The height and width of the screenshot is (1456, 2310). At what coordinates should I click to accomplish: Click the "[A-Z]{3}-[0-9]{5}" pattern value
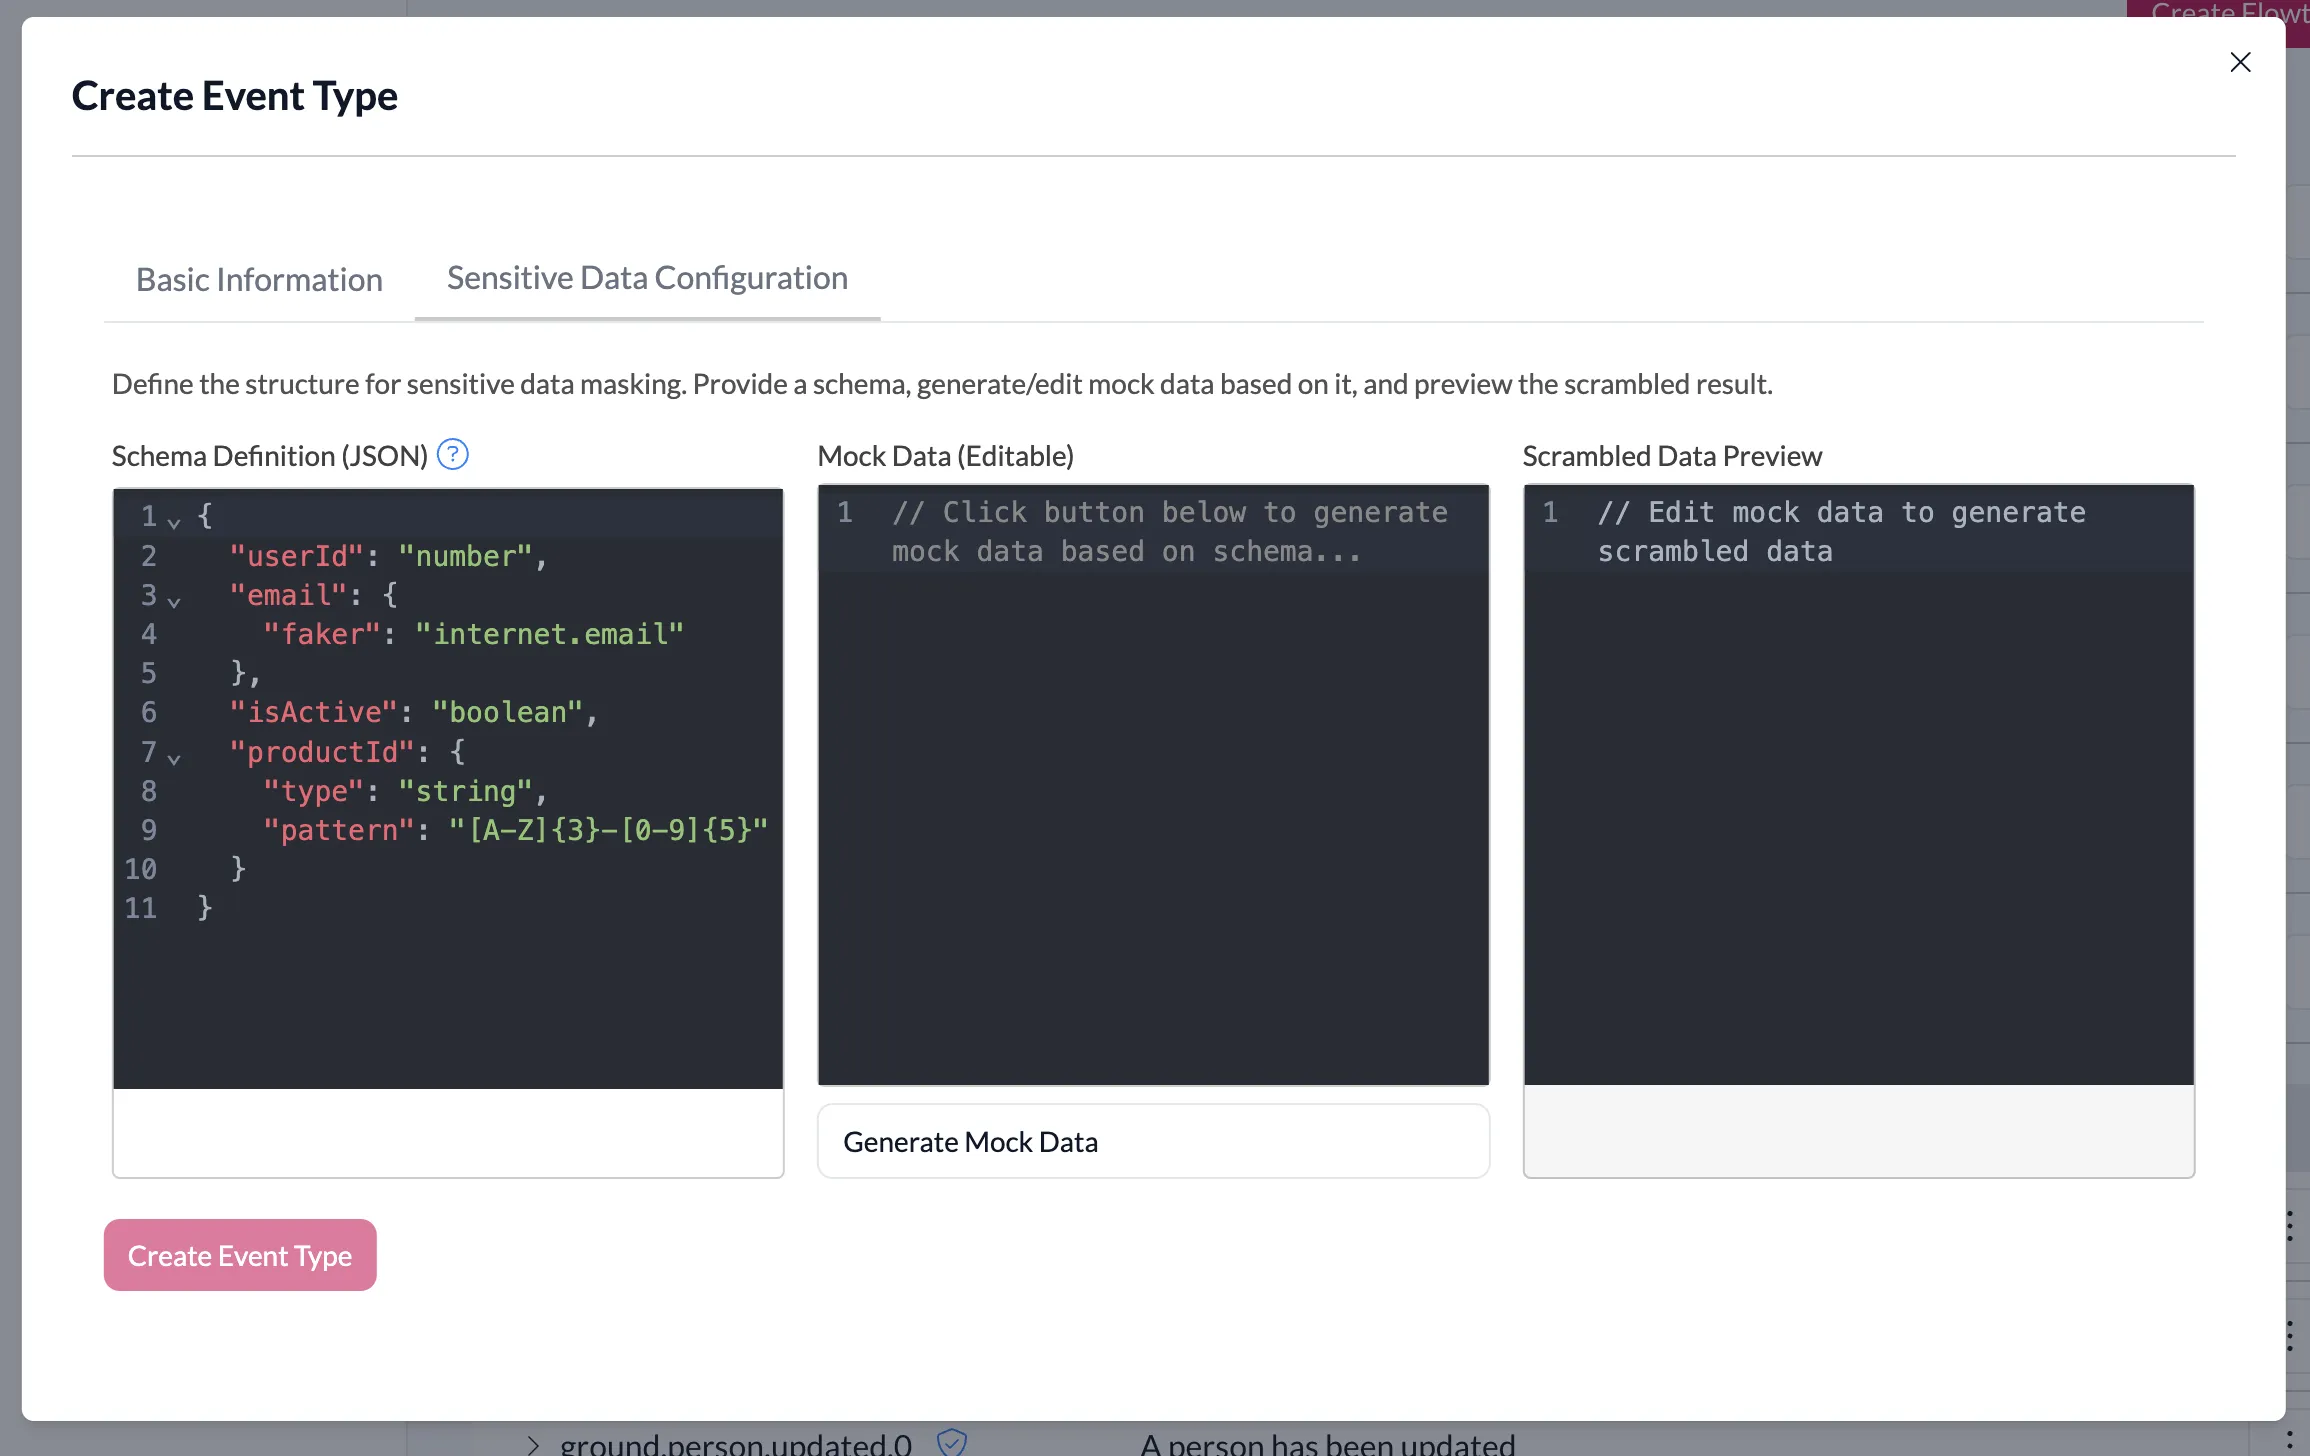coord(608,830)
